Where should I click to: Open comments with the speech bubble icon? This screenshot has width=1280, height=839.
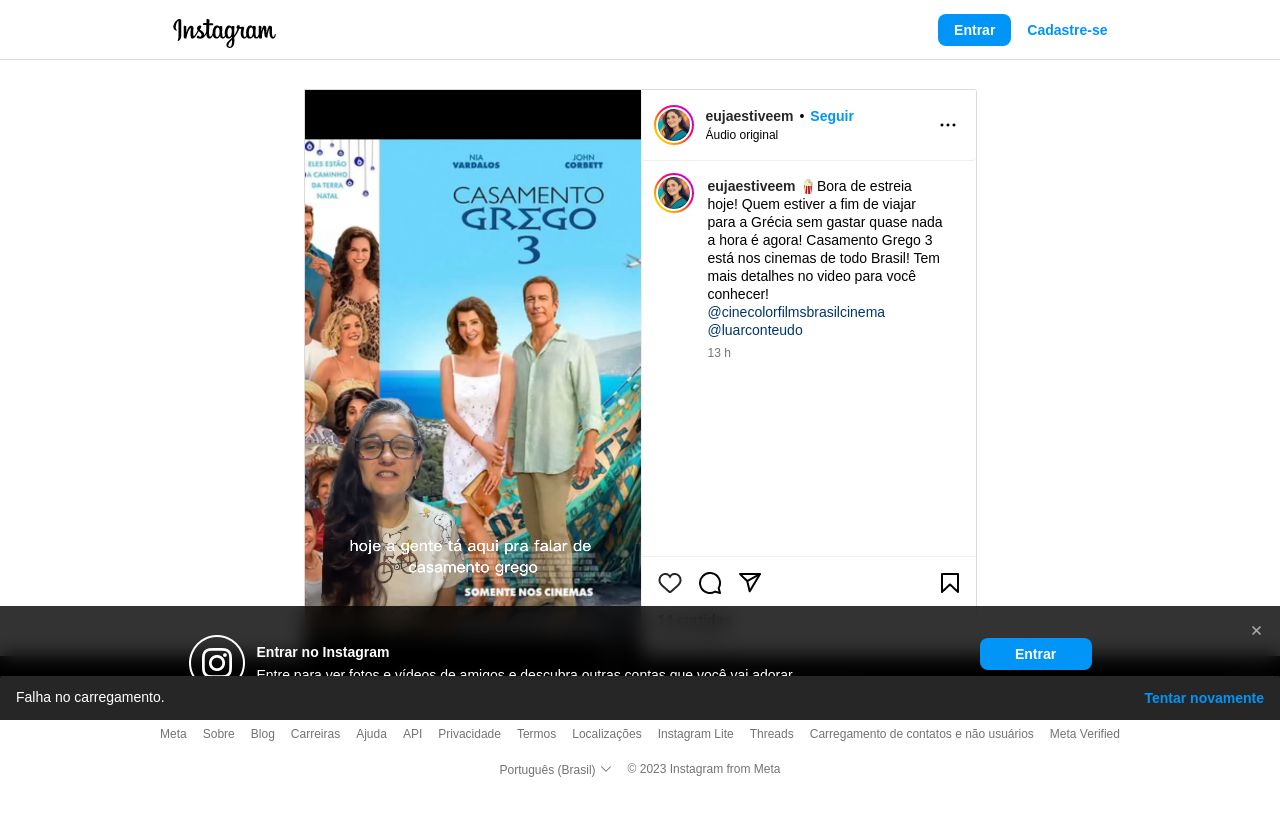pyautogui.click(x=710, y=583)
